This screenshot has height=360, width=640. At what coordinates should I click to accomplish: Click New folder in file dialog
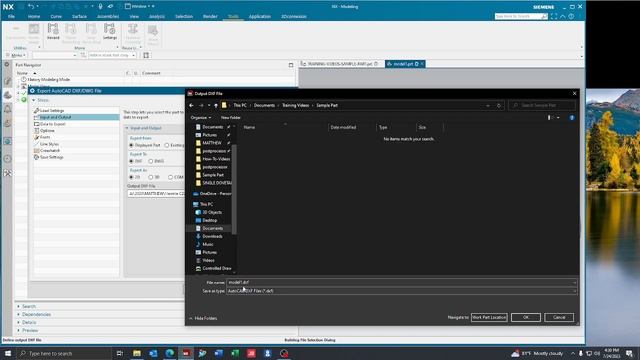click(x=231, y=118)
